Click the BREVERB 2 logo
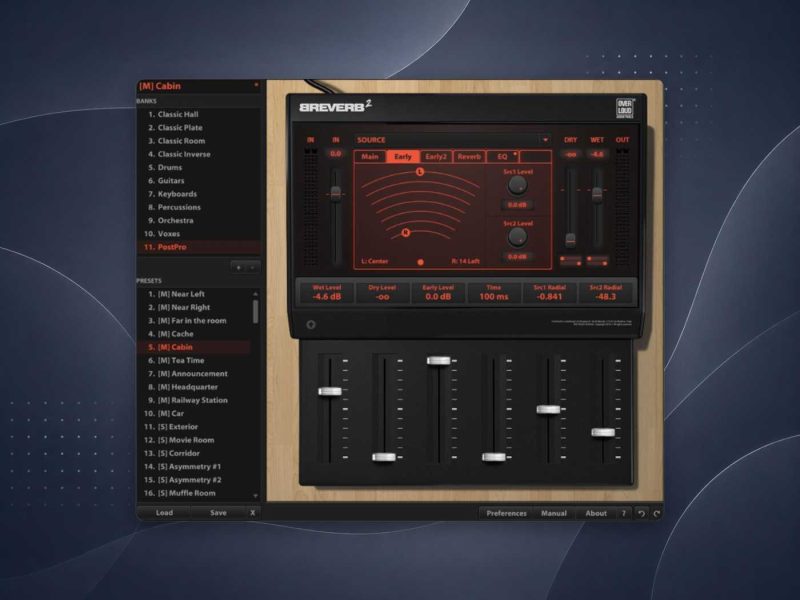800x600 pixels. (x=335, y=106)
